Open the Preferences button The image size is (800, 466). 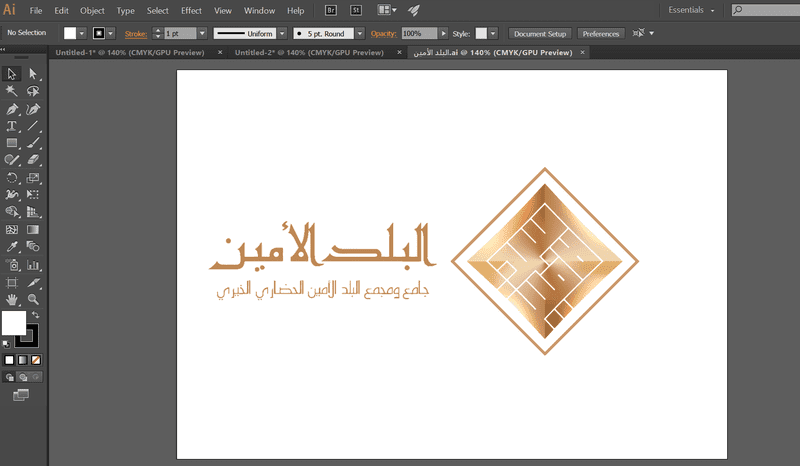(601, 33)
